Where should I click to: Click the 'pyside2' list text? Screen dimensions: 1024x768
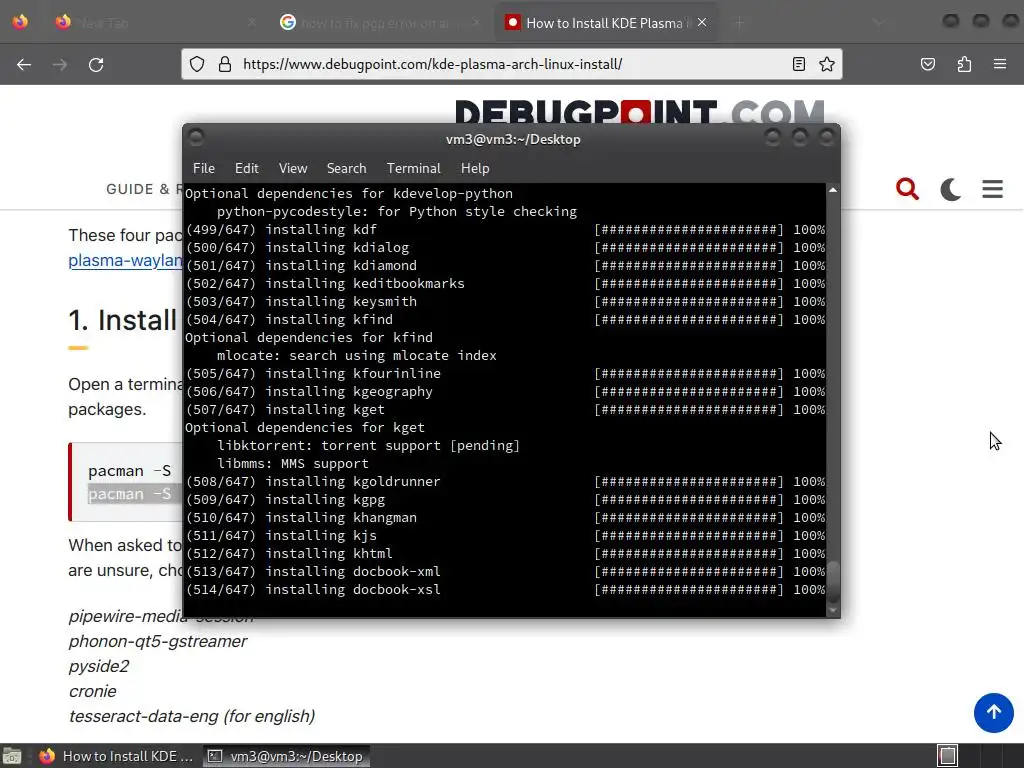pyautogui.click(x=99, y=666)
